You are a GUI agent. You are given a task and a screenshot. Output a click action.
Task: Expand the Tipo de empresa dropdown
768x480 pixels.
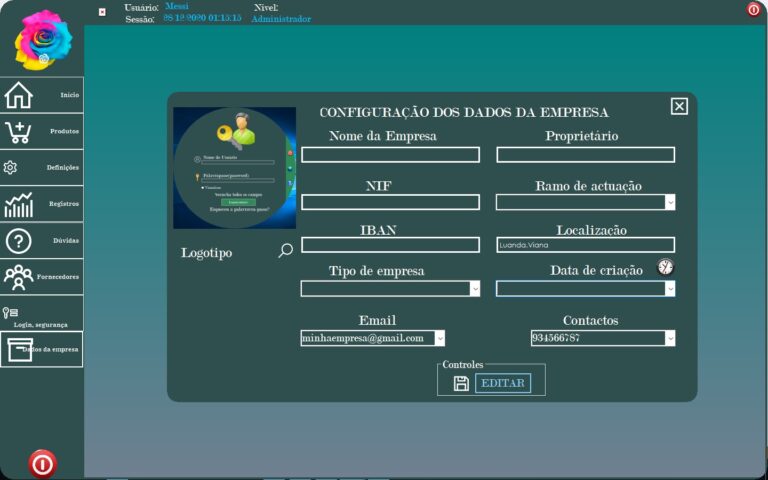pos(475,288)
